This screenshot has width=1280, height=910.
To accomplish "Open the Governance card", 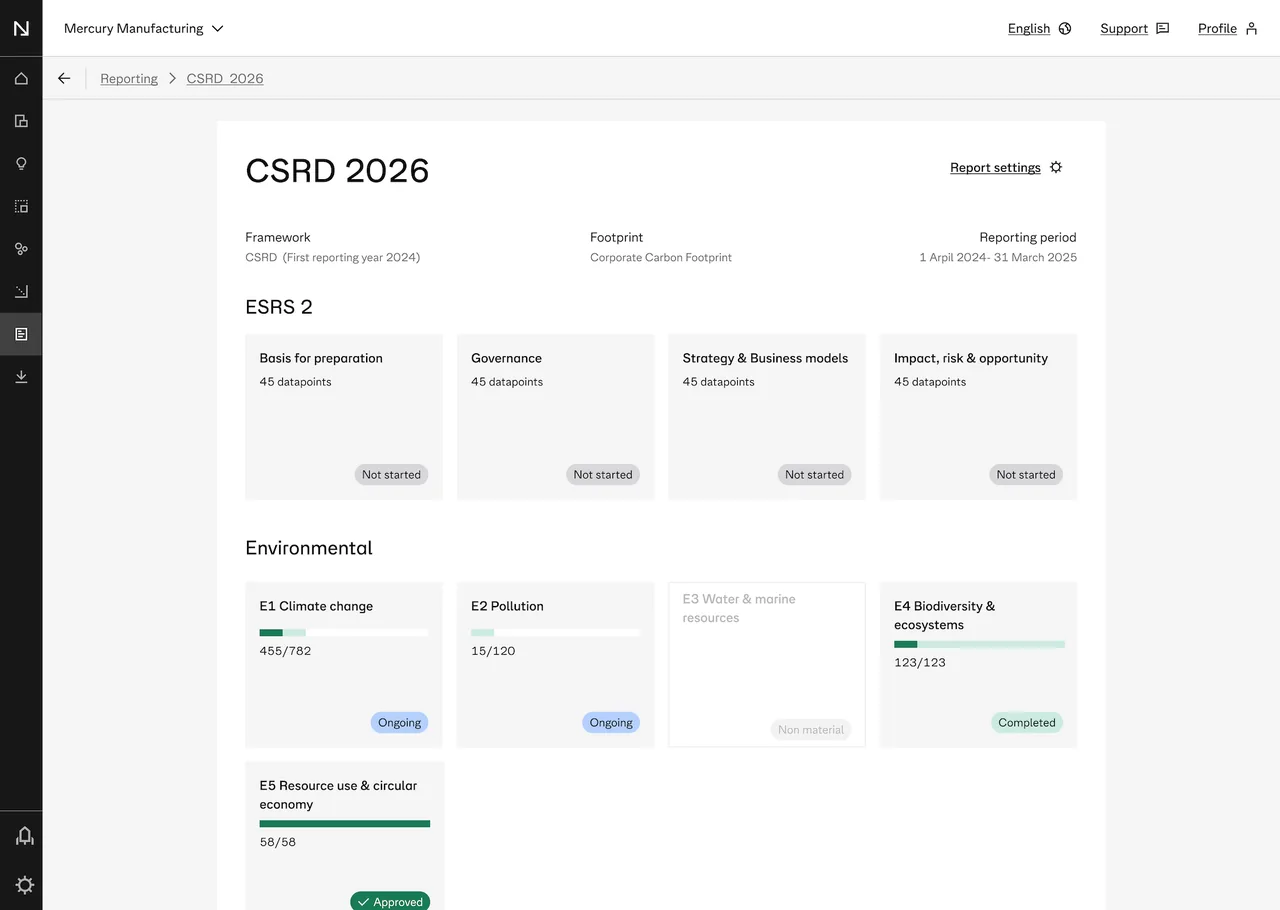I will [556, 417].
